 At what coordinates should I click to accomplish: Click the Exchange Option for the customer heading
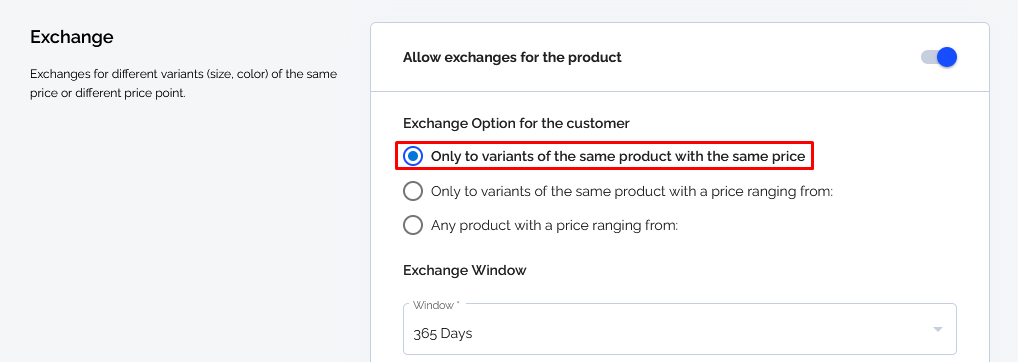tap(516, 123)
